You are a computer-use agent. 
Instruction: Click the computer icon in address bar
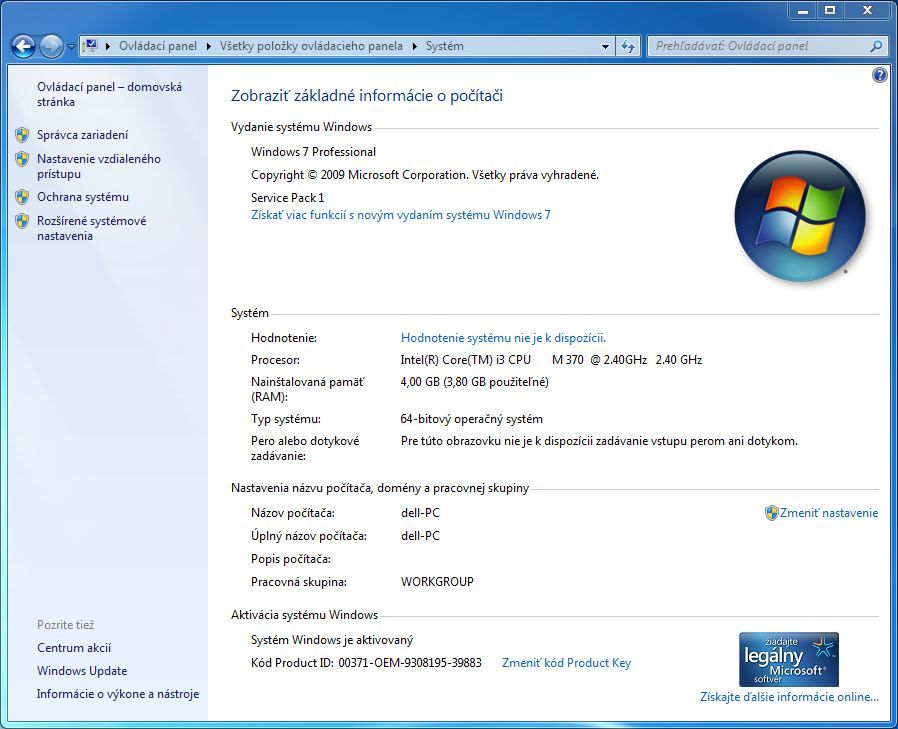point(91,46)
